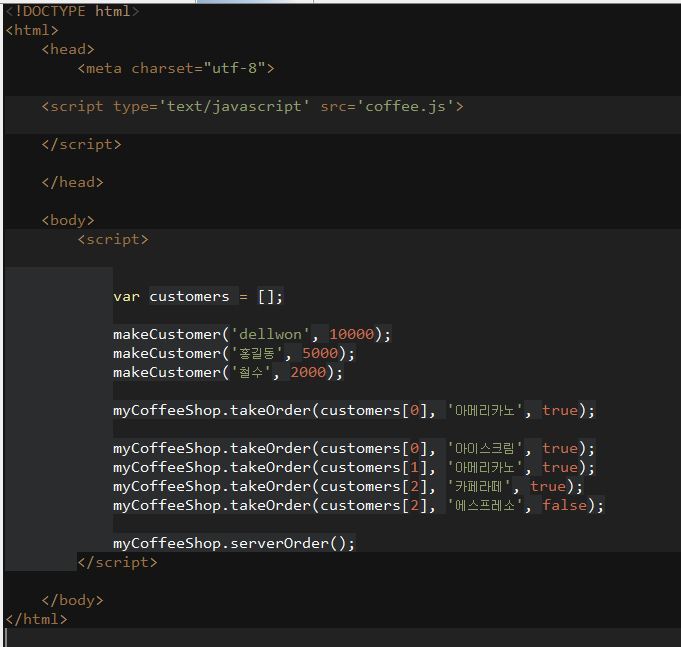Viewport: 681px width, 647px height.
Task: Click the false argument value
Action: 565,505
